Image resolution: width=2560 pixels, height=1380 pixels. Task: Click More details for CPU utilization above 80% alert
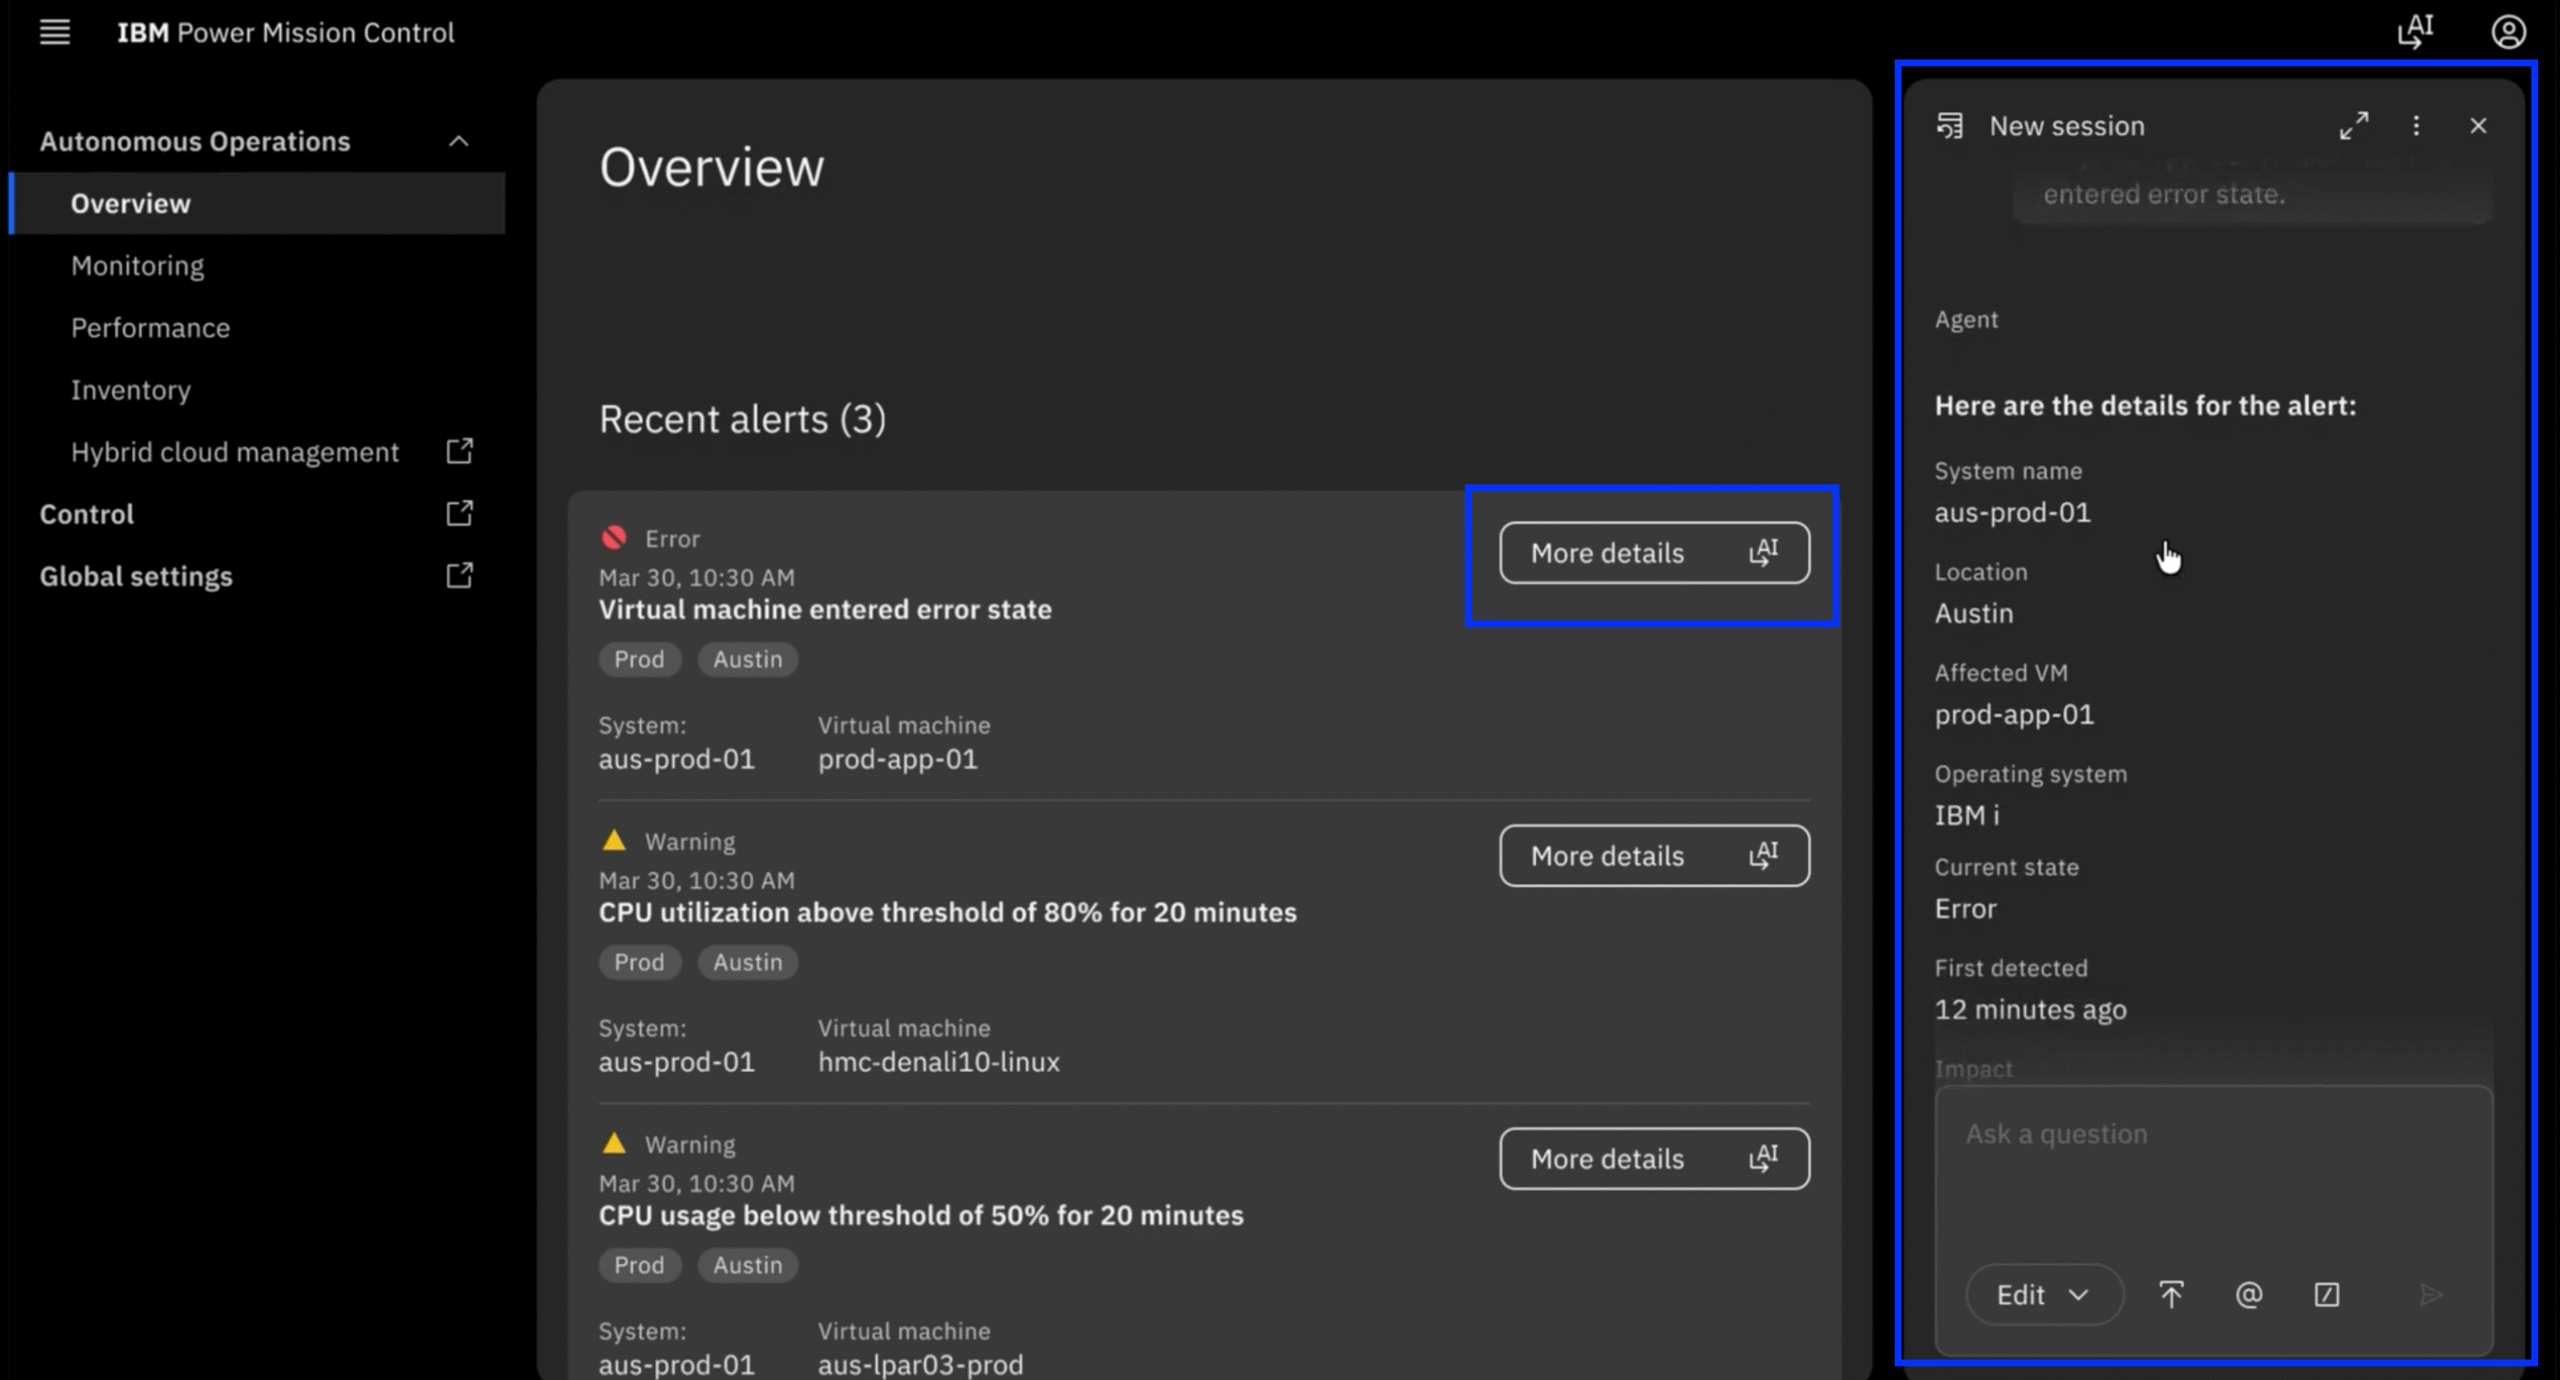click(x=1654, y=855)
